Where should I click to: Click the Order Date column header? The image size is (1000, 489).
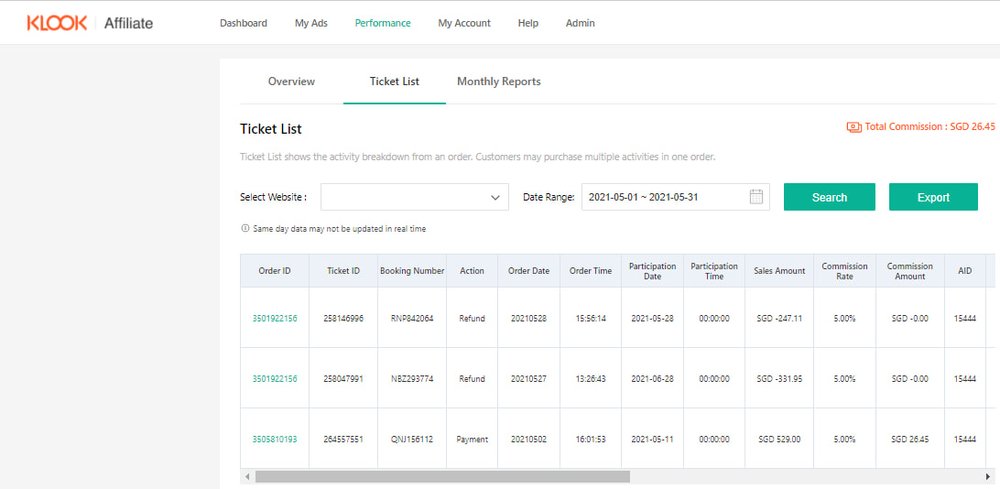tap(529, 271)
